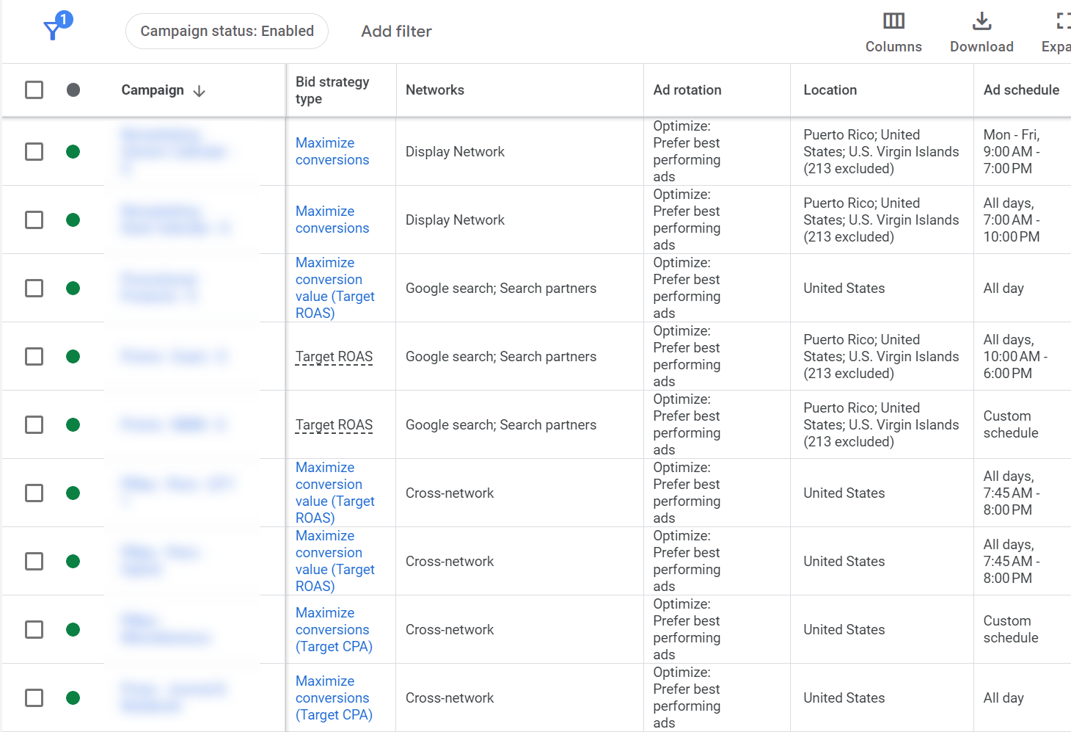Click green status dot of last All day row
This screenshot has width=1071, height=732.
73,698
